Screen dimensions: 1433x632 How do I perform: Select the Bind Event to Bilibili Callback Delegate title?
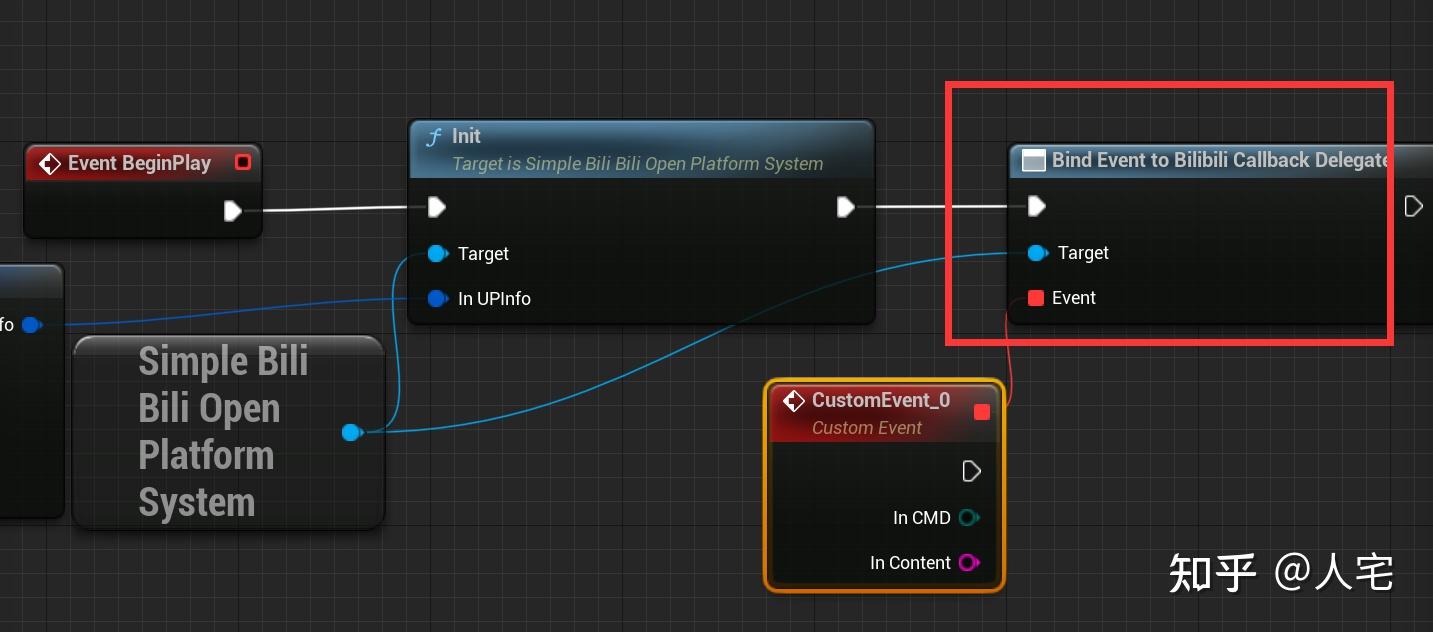click(1220, 160)
